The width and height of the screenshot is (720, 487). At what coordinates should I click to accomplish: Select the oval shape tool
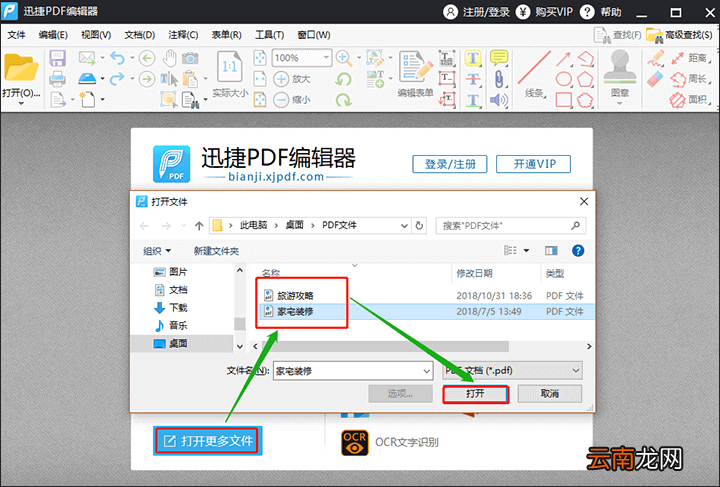(563, 79)
